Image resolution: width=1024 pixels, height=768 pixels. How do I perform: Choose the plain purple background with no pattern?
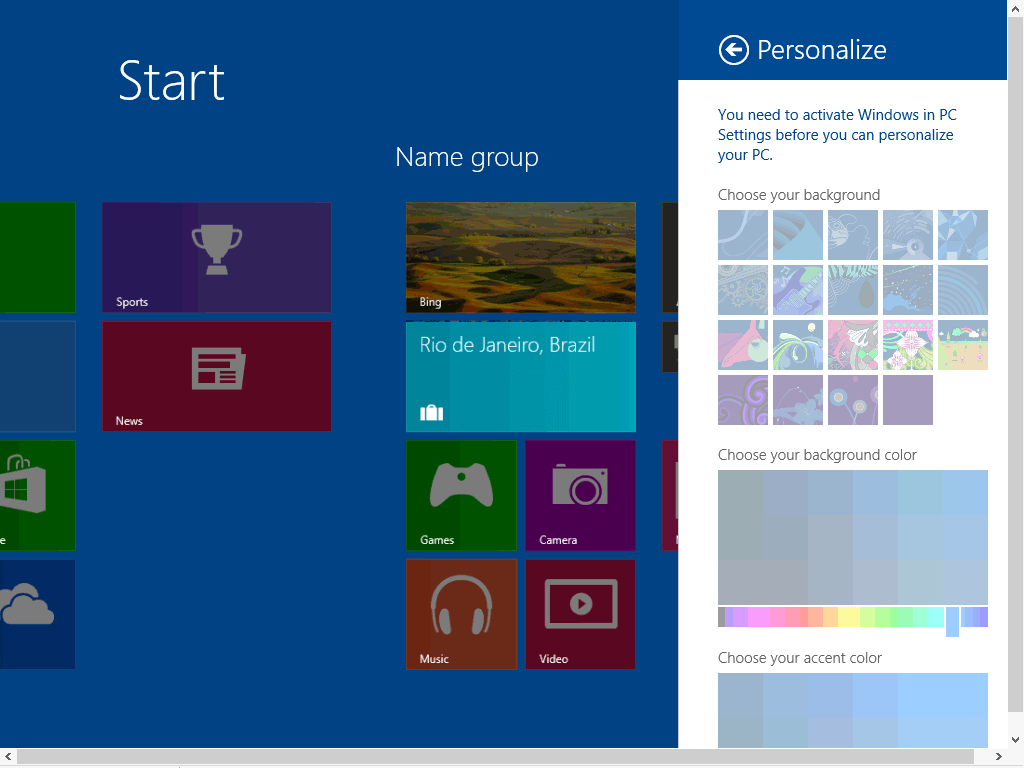(x=908, y=400)
